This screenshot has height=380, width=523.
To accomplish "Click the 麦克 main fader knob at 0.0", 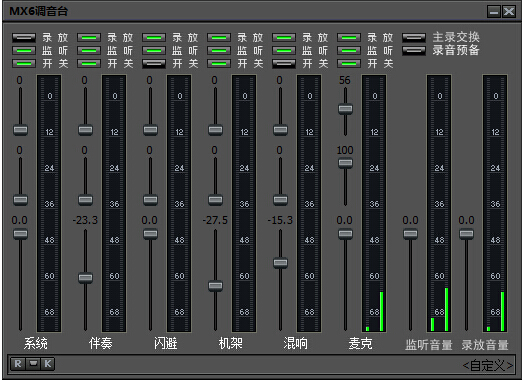I will click(345, 234).
